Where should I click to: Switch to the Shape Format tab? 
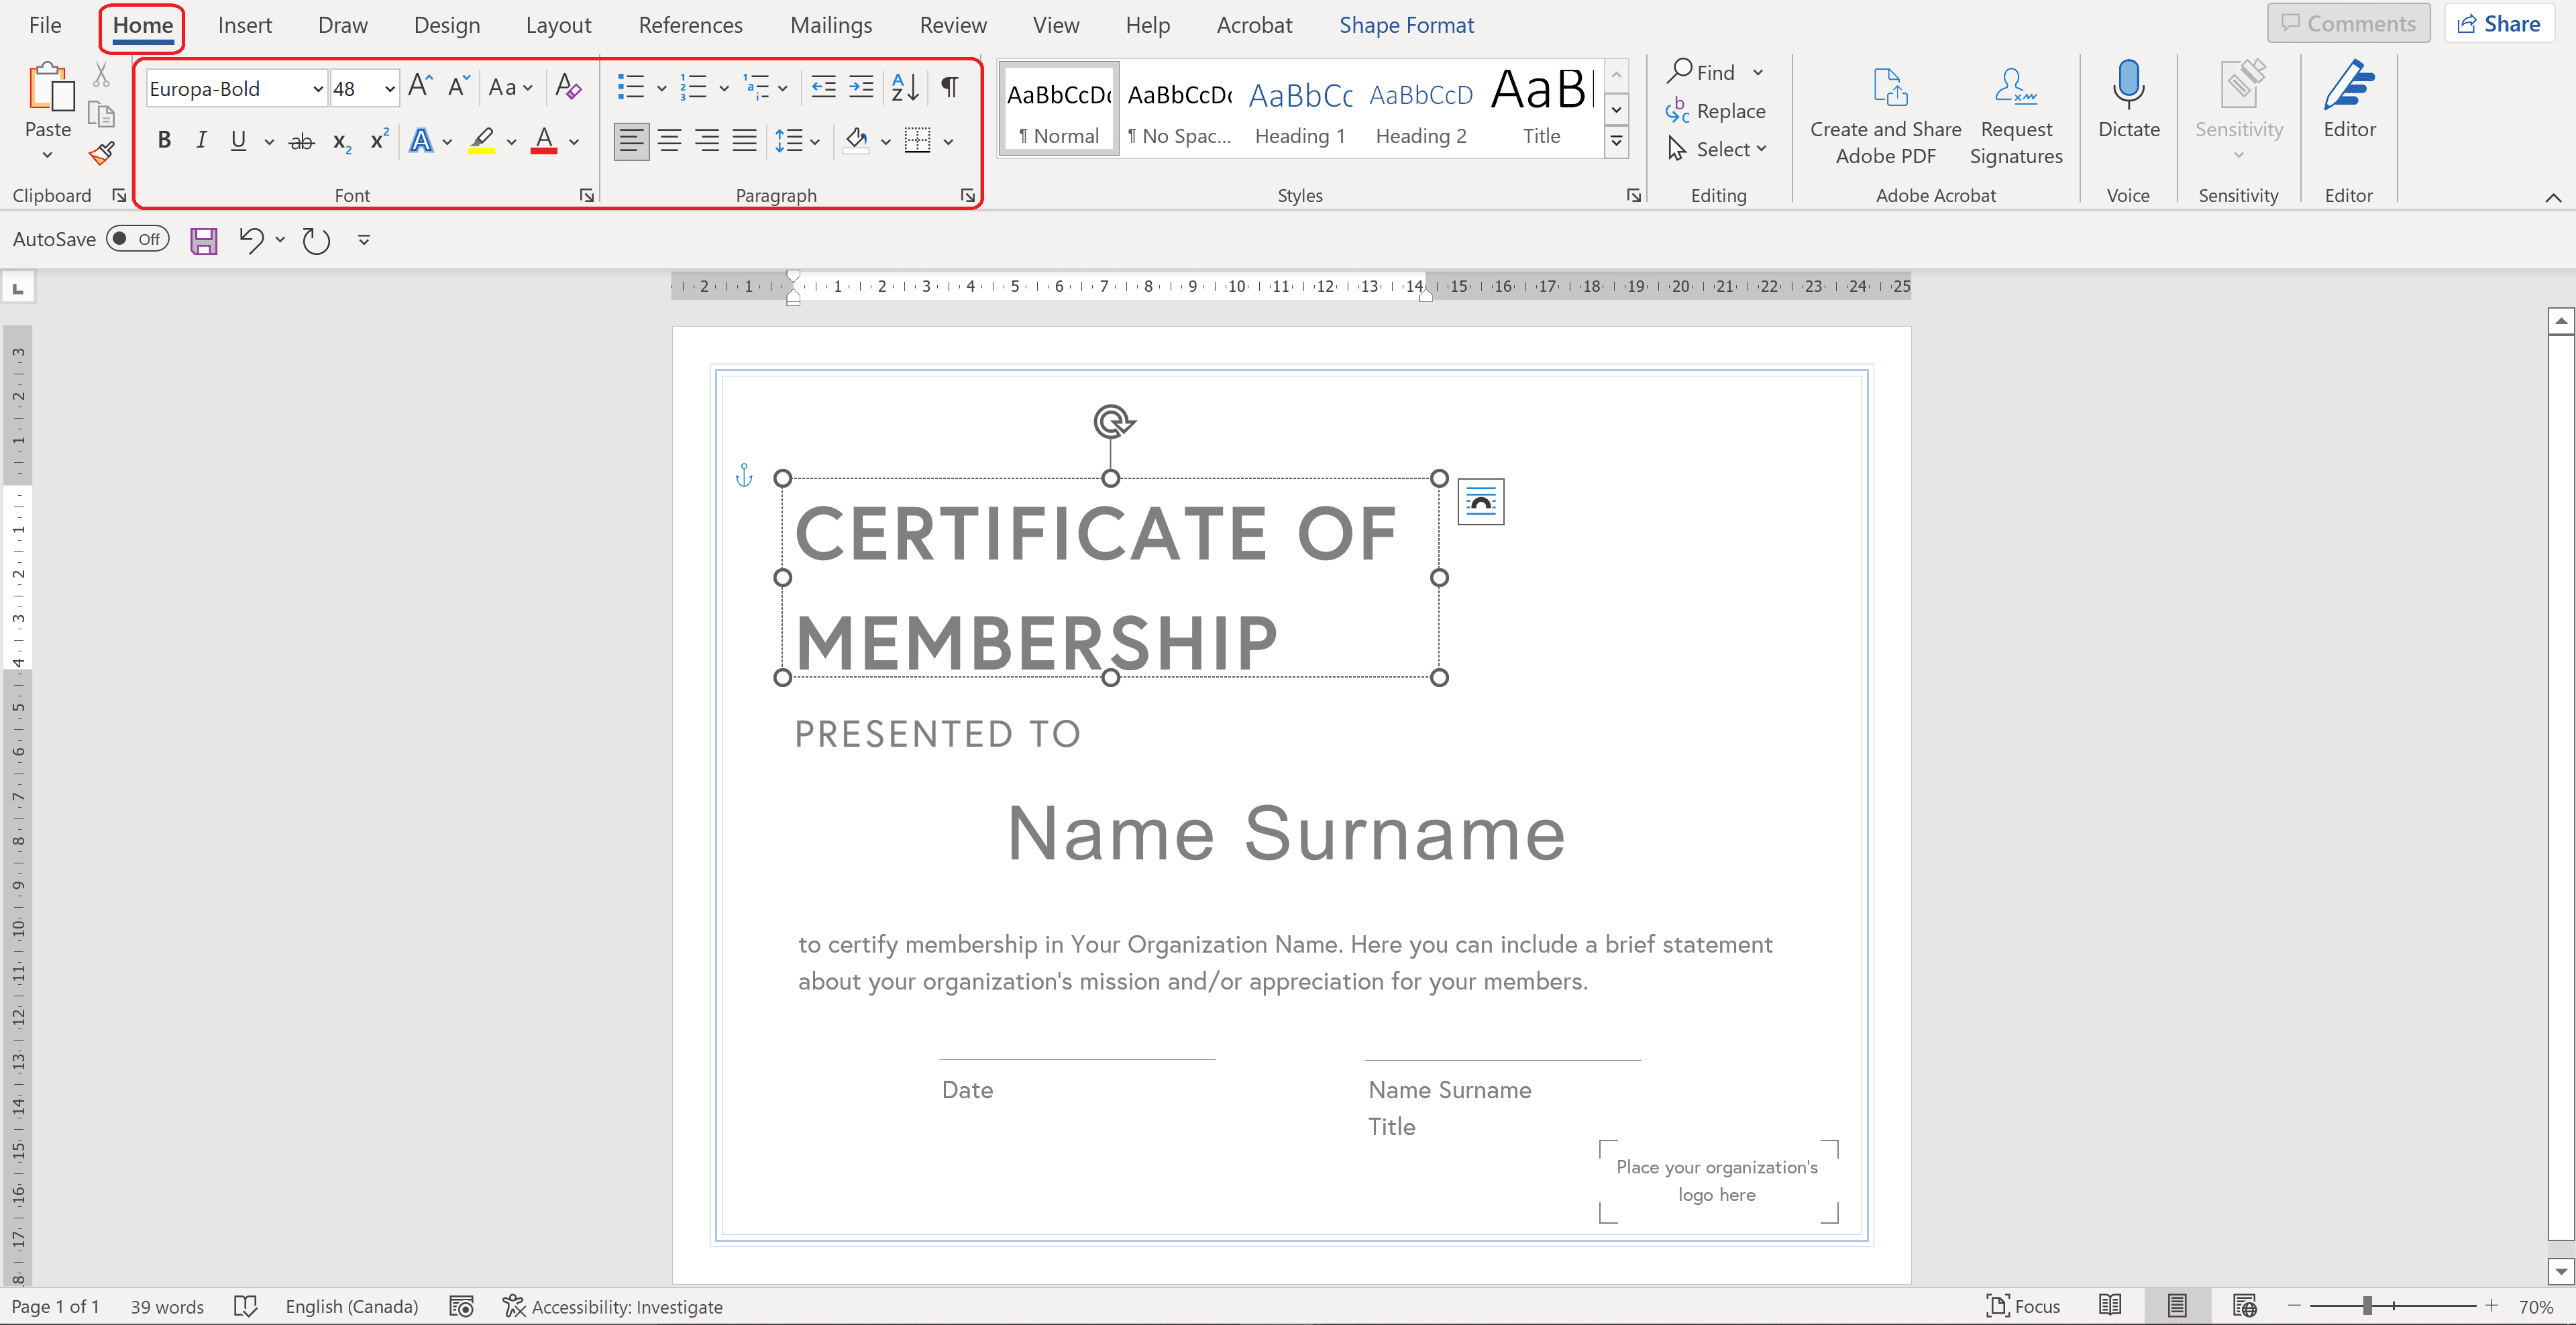coord(1405,25)
